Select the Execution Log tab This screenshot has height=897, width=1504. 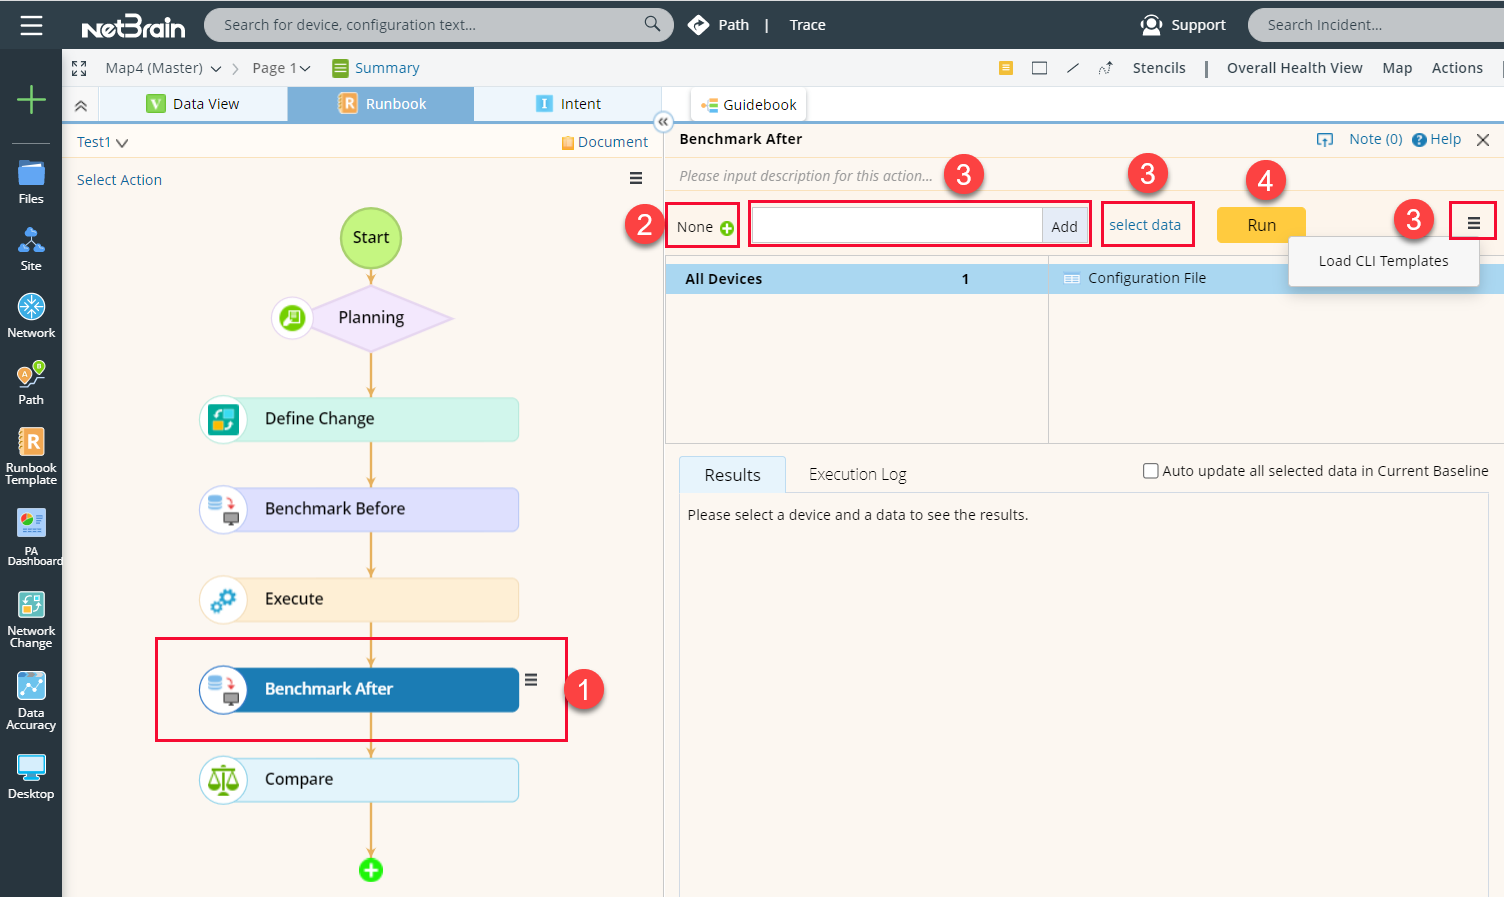(858, 474)
